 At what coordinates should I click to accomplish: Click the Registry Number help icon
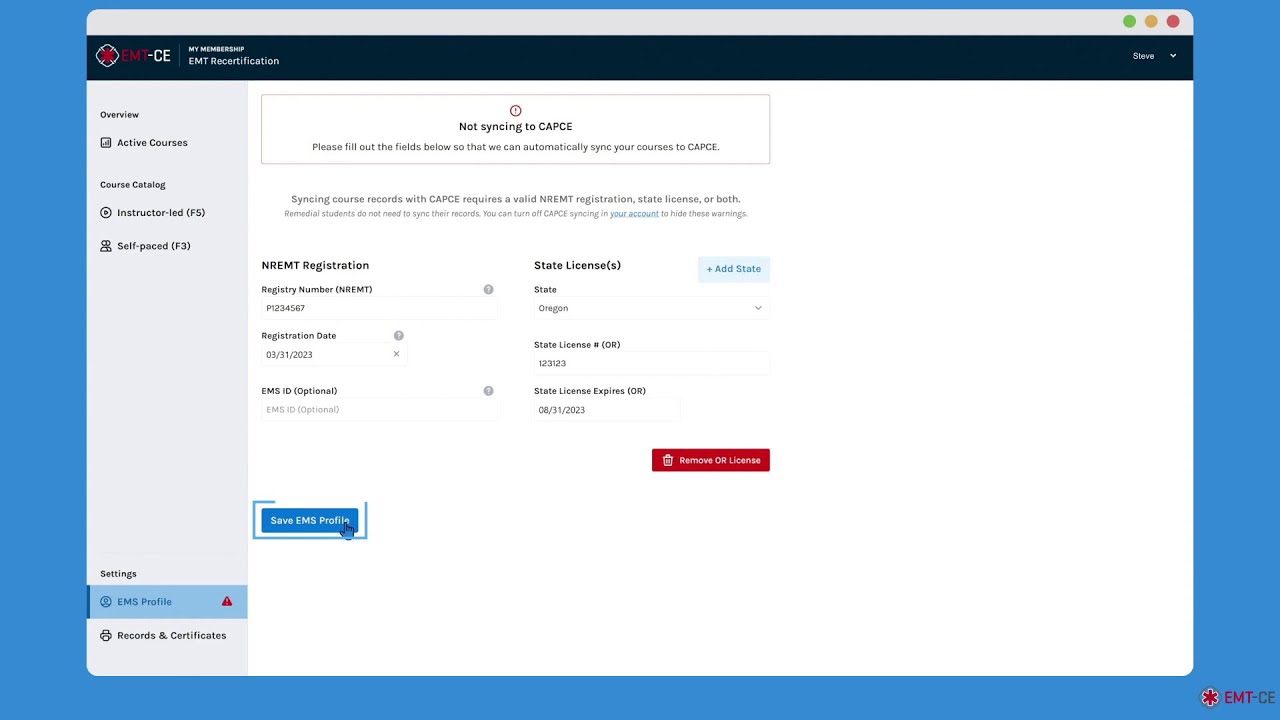click(488, 289)
